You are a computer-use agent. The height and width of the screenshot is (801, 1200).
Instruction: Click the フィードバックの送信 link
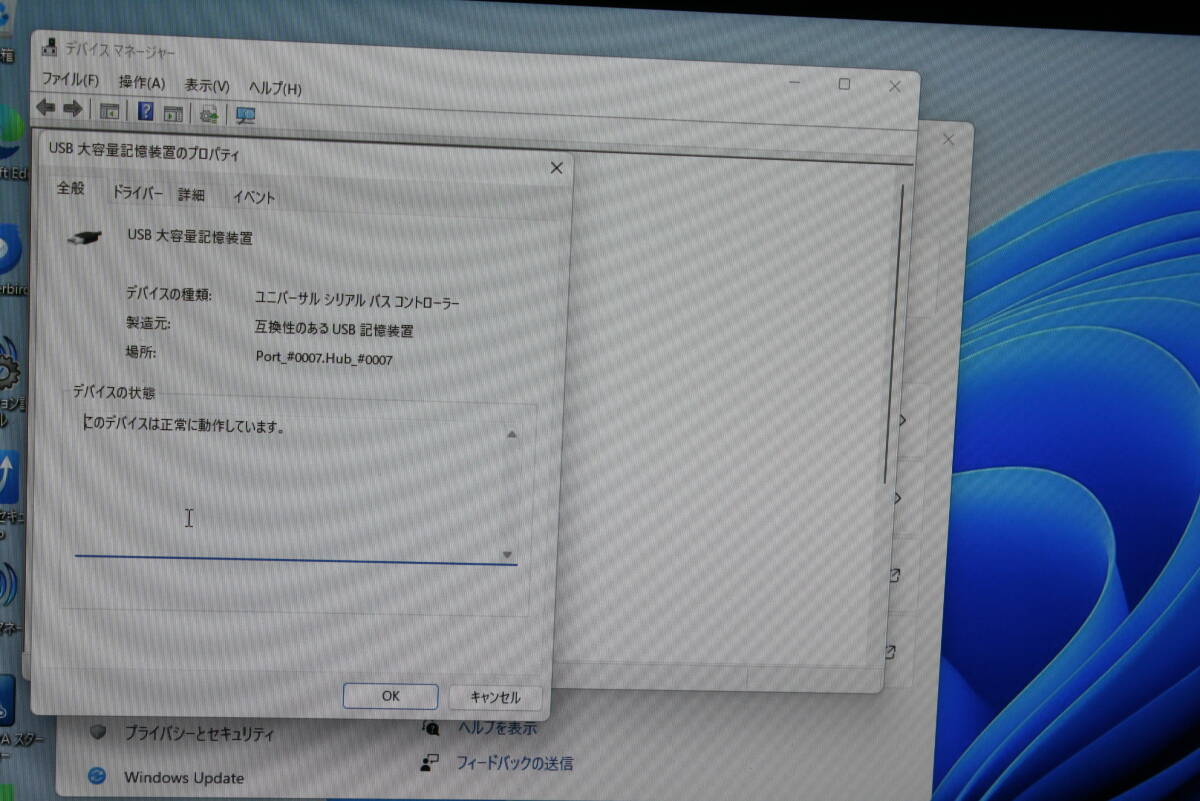tap(515, 763)
